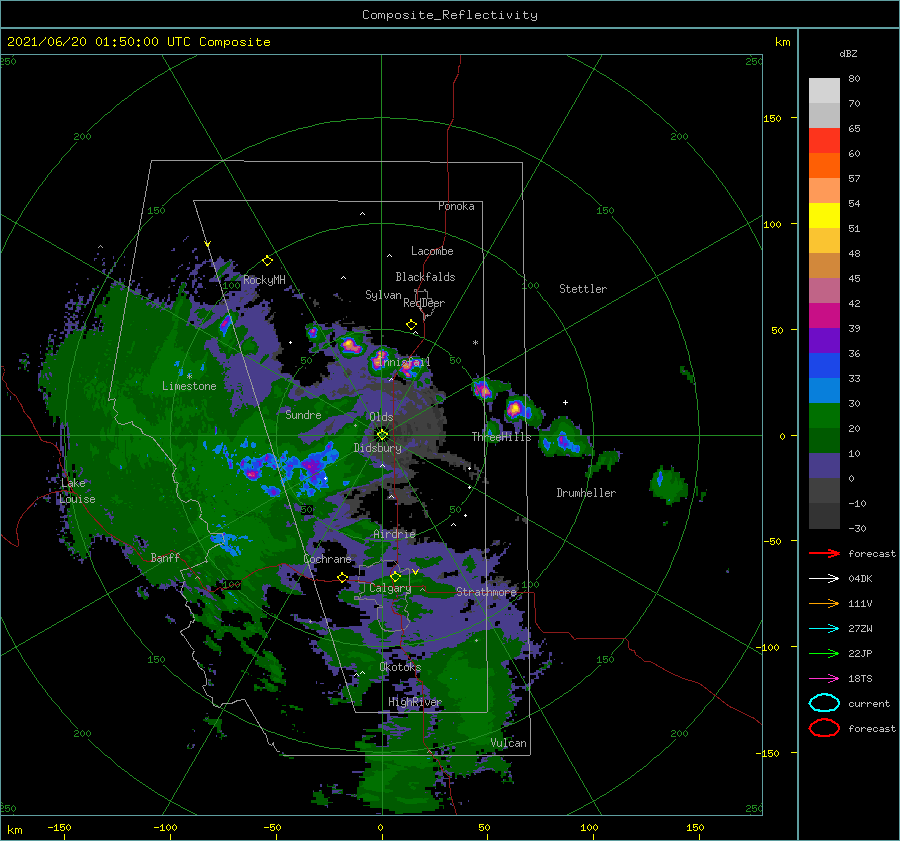Pick the light gray 70-80 dBZ swatch
Viewport: 900px width, 841px height.
824,91
